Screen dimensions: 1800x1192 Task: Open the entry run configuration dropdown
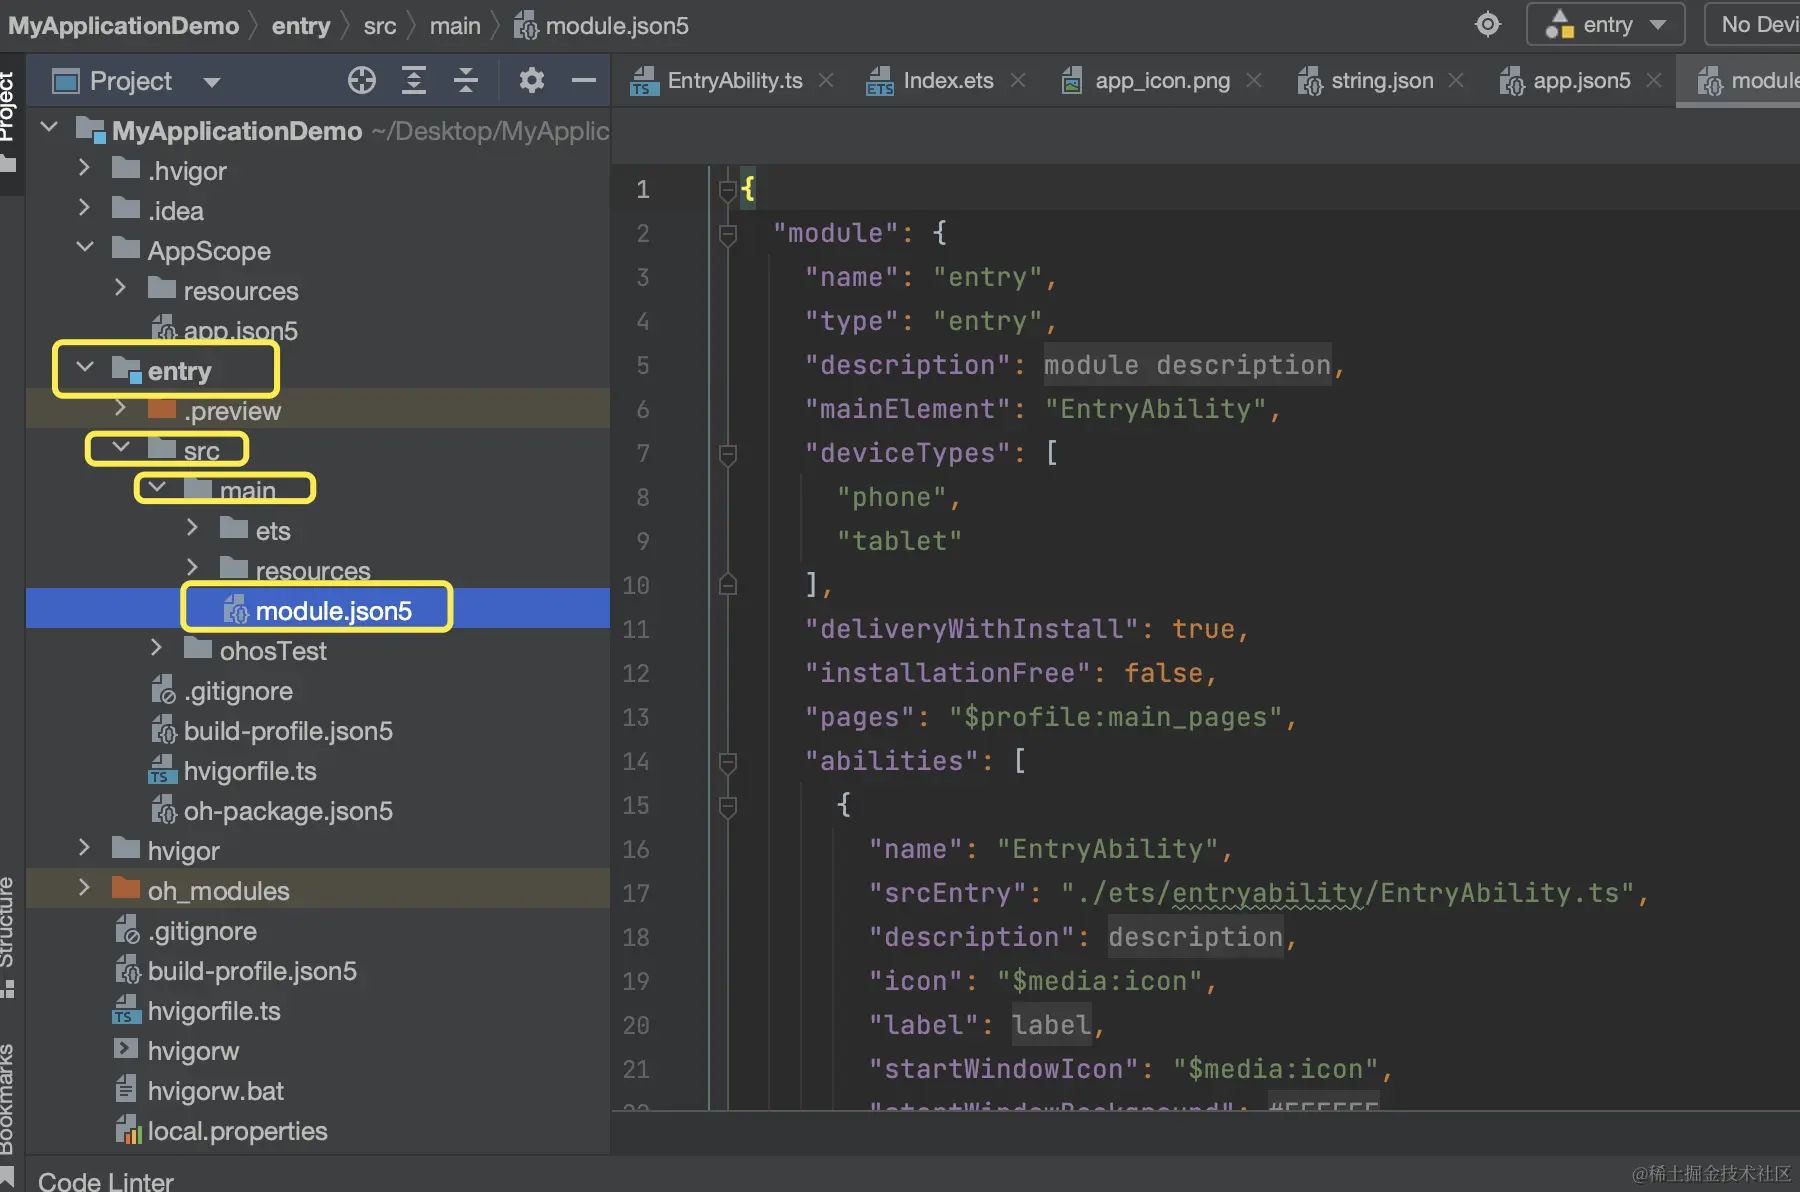pos(1605,25)
